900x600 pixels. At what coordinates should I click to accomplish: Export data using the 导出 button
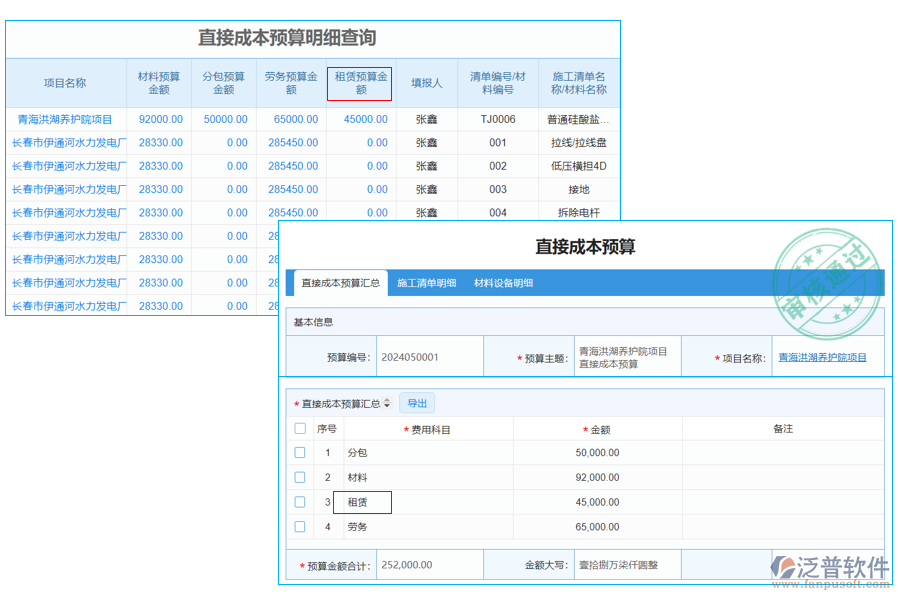(x=417, y=403)
